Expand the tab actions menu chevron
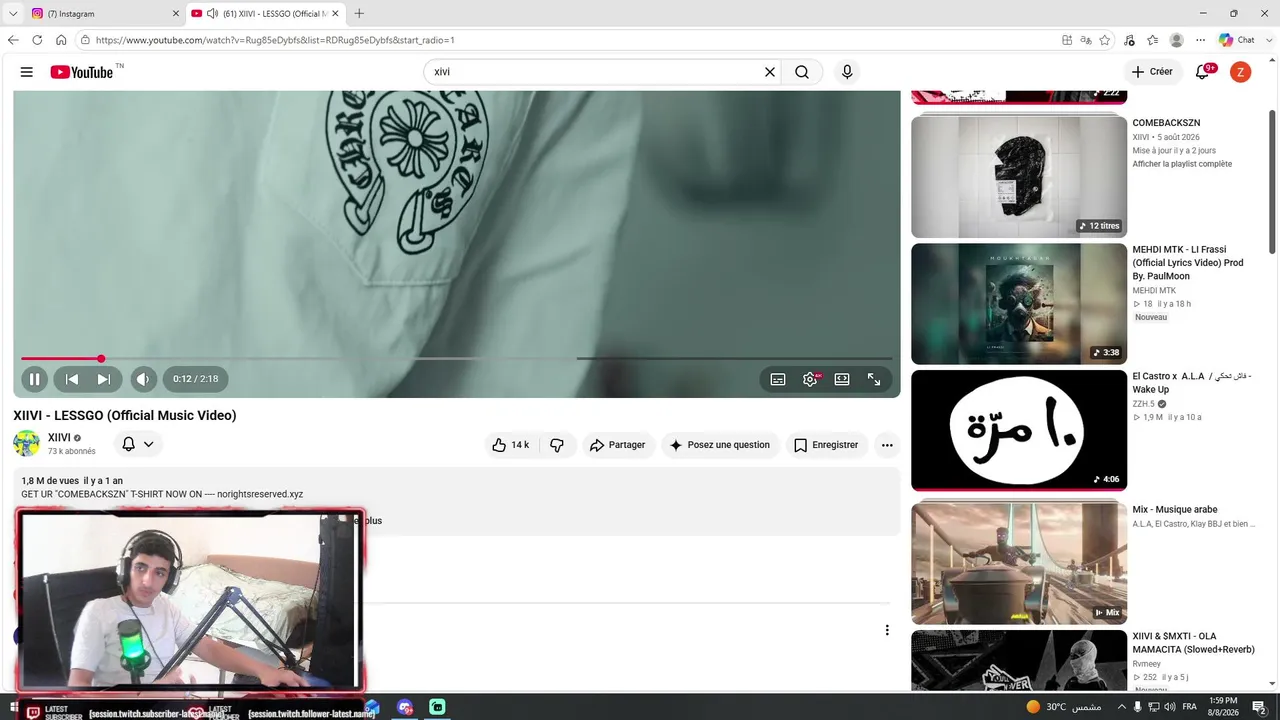Viewport: 1280px width, 720px height. pos(13,14)
